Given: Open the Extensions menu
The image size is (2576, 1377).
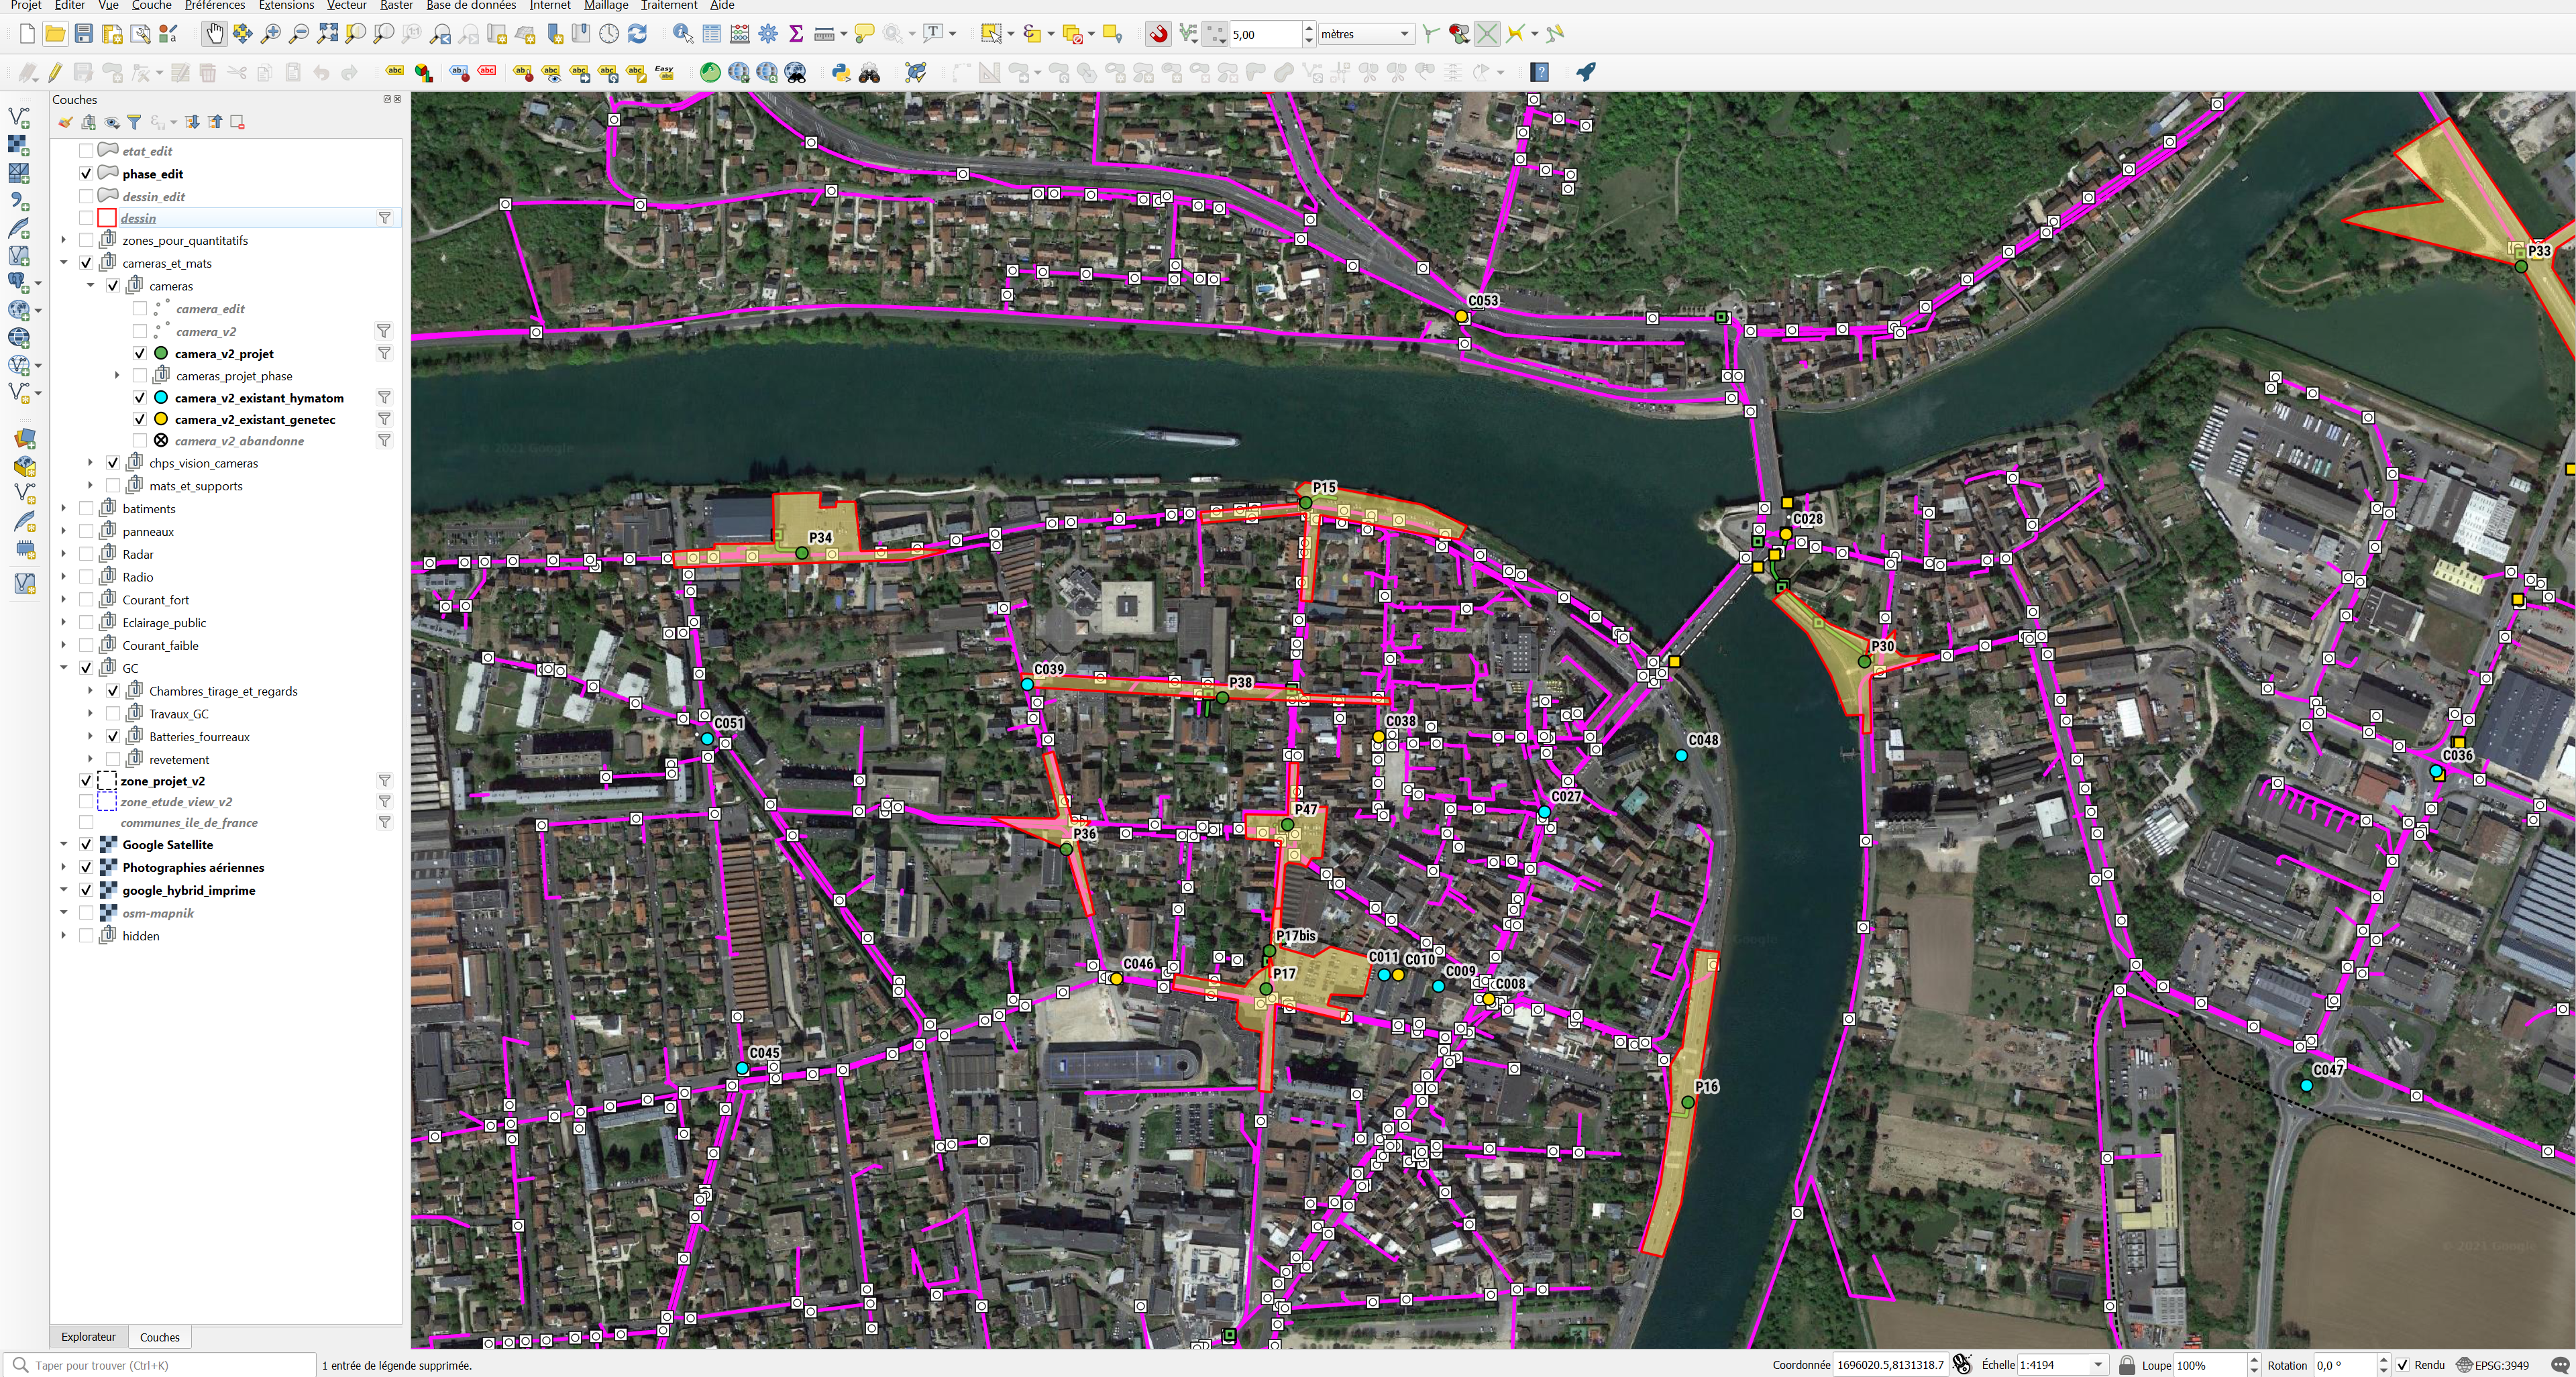Looking at the screenshot, I should [x=286, y=5].
